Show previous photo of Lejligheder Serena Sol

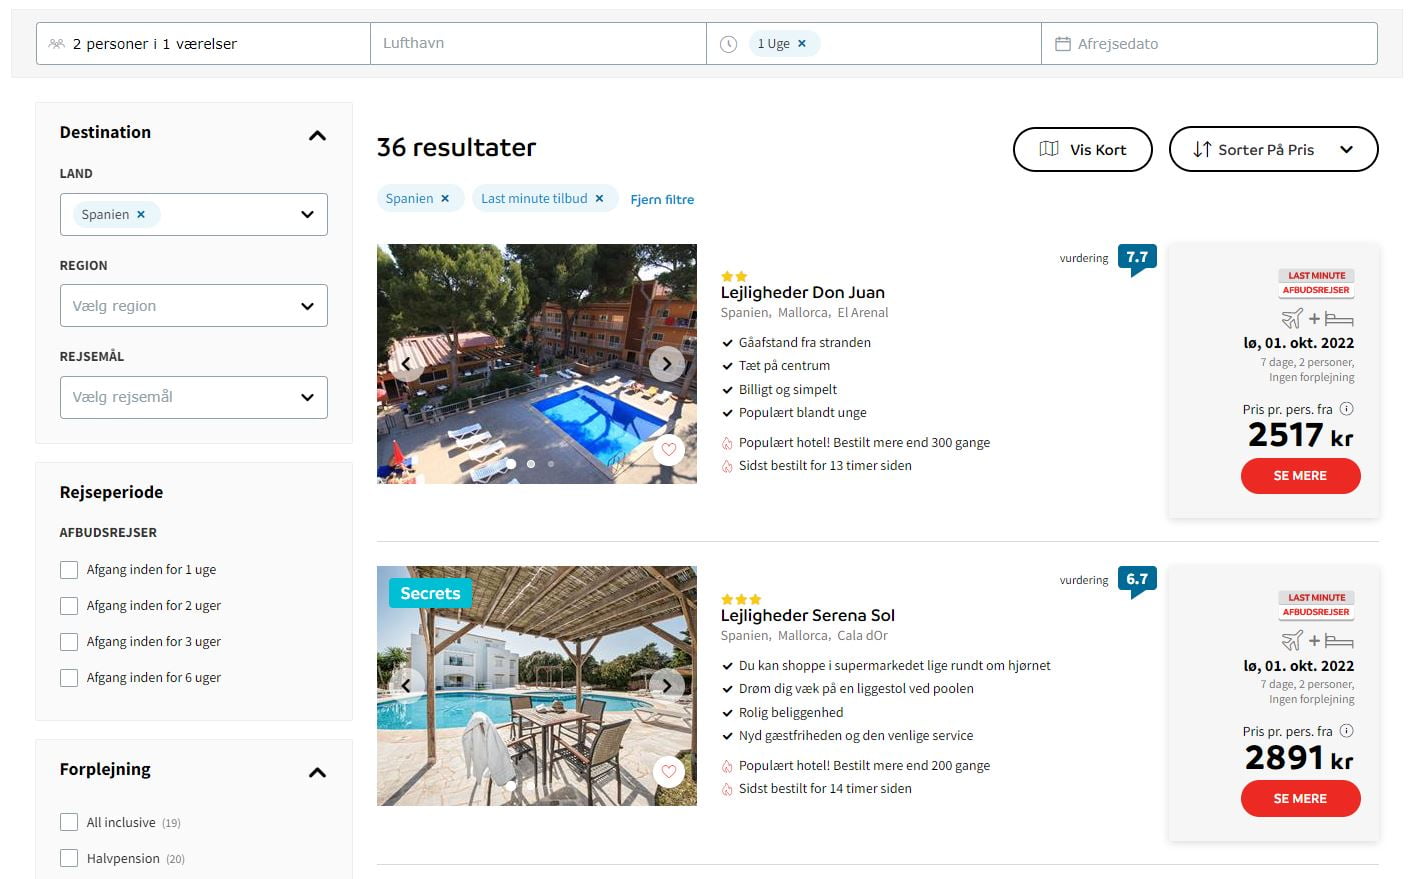407,686
